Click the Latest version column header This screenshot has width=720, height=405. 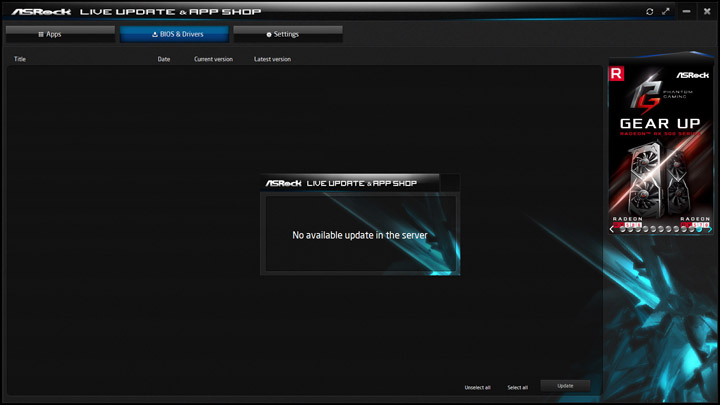click(272, 59)
